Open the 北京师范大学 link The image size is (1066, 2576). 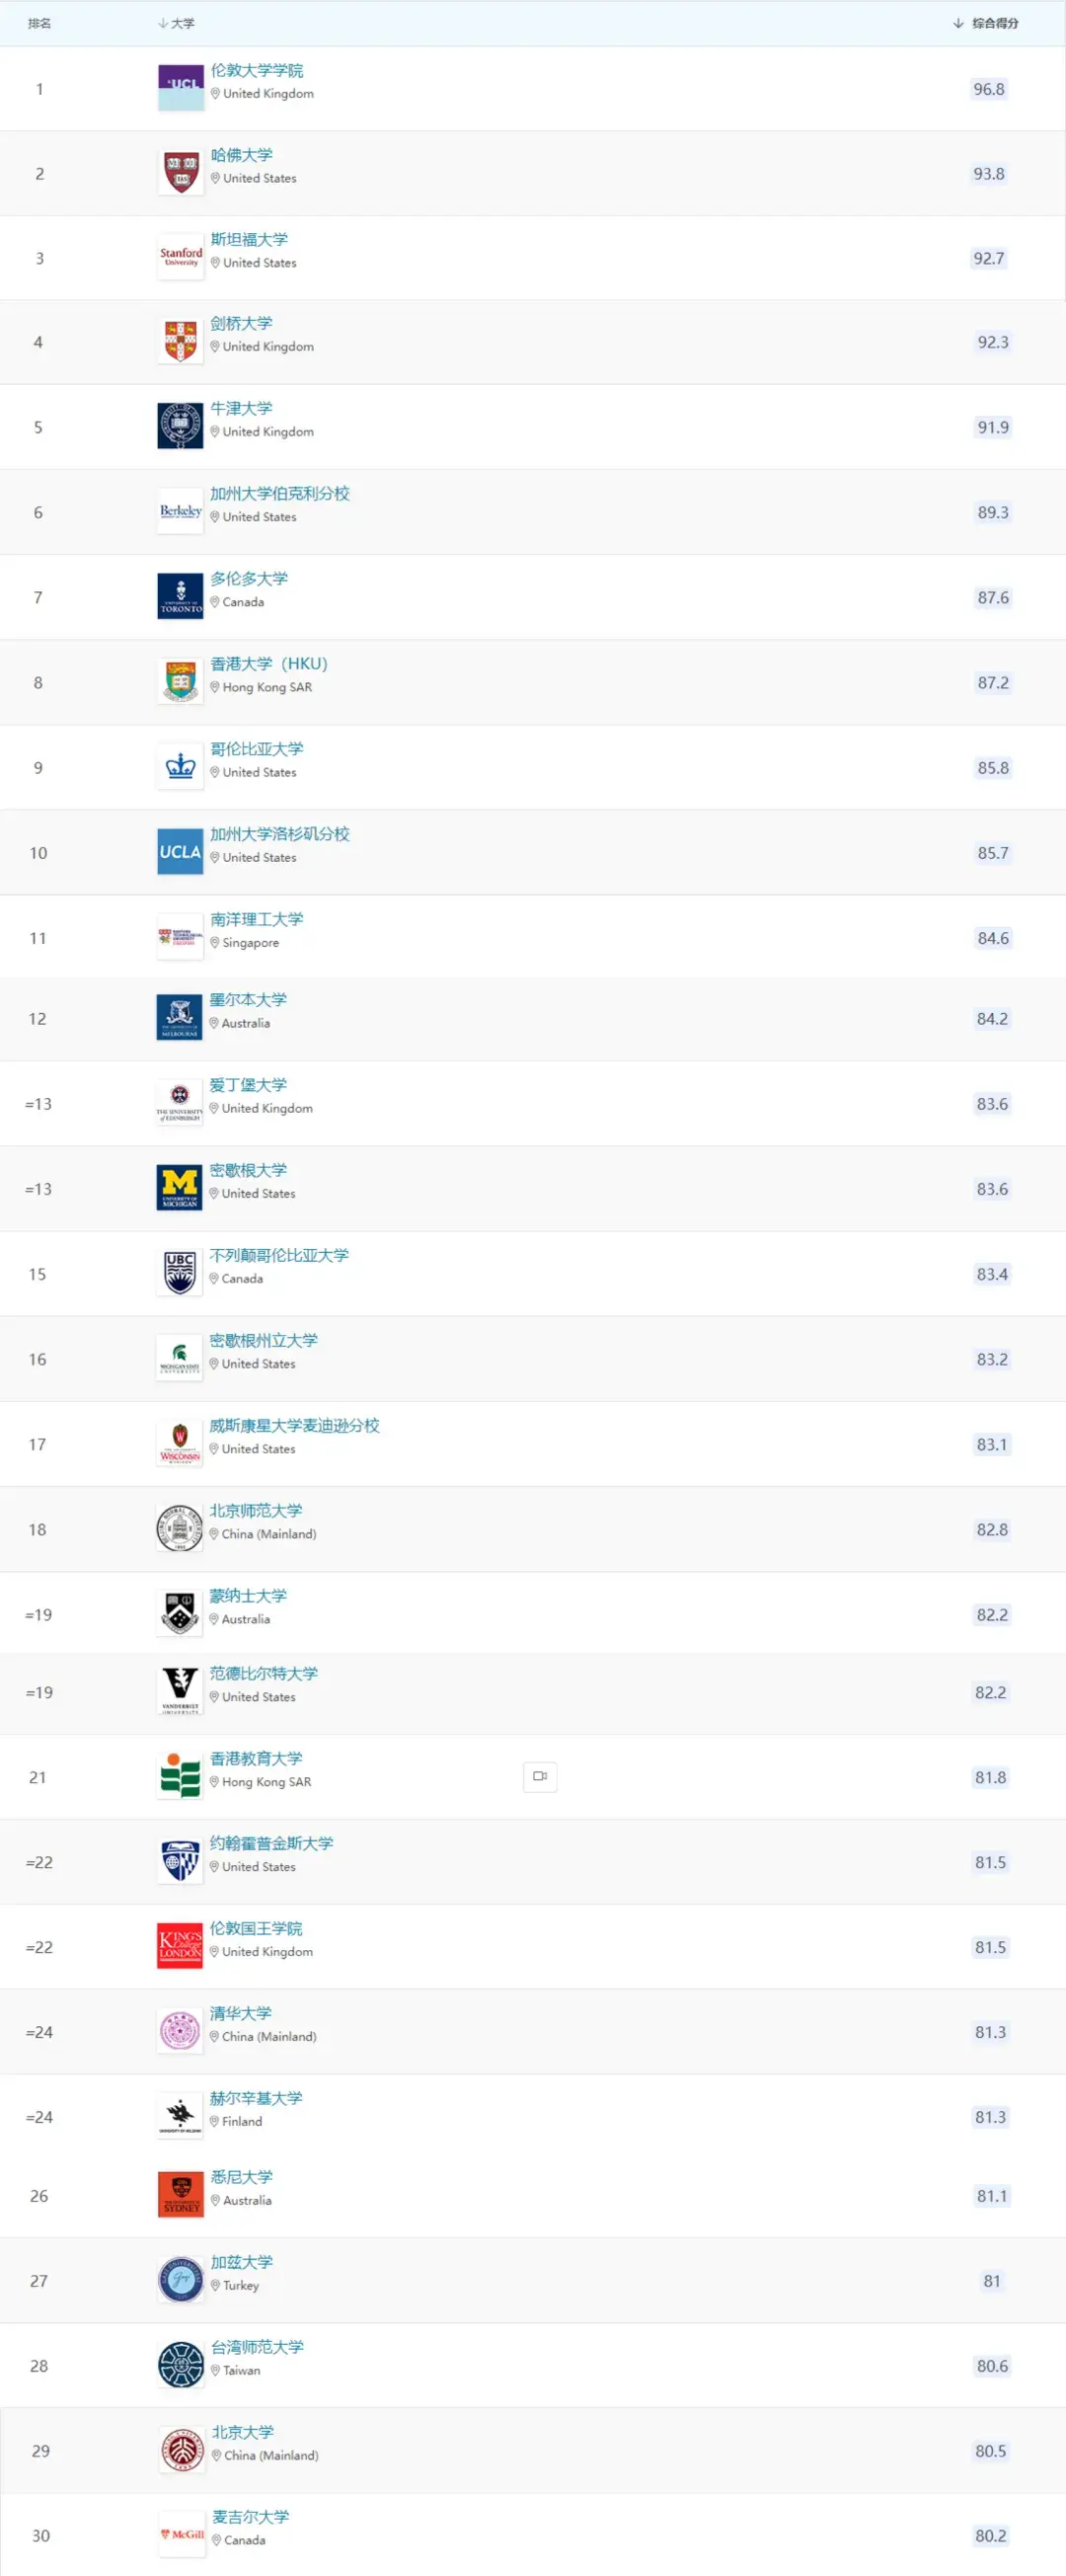click(256, 1510)
